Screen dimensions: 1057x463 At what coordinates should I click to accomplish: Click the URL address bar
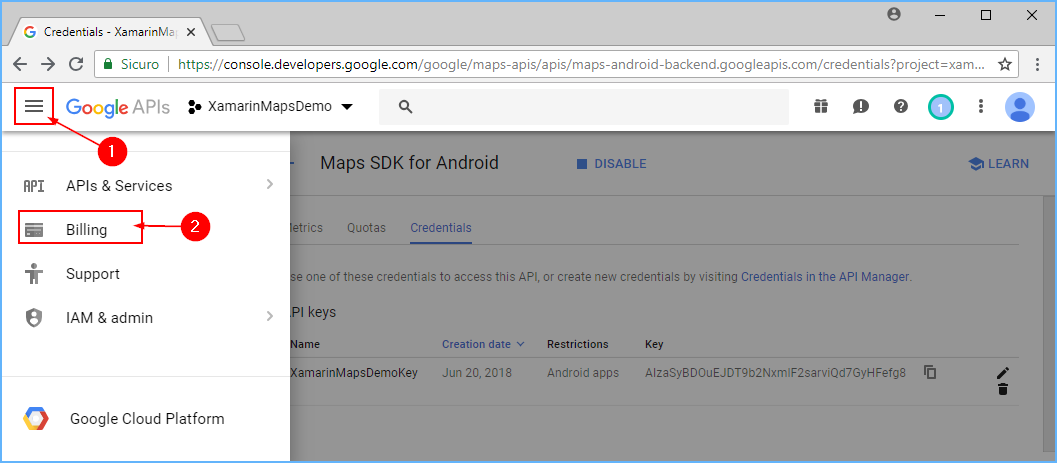pos(580,65)
